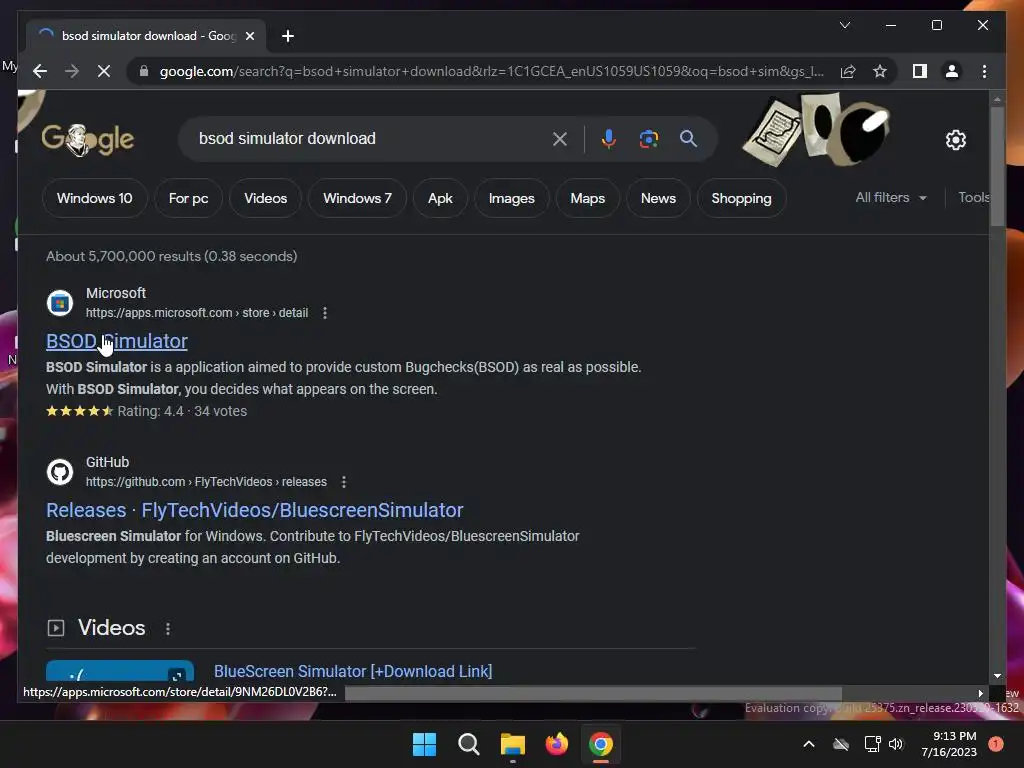Close the bsod simulator download tab
This screenshot has width=1024, height=768.
[x=249, y=36]
